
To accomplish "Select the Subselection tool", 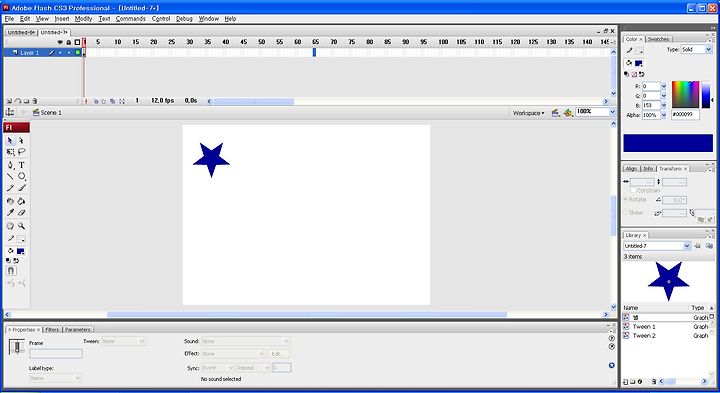I will pos(21,140).
